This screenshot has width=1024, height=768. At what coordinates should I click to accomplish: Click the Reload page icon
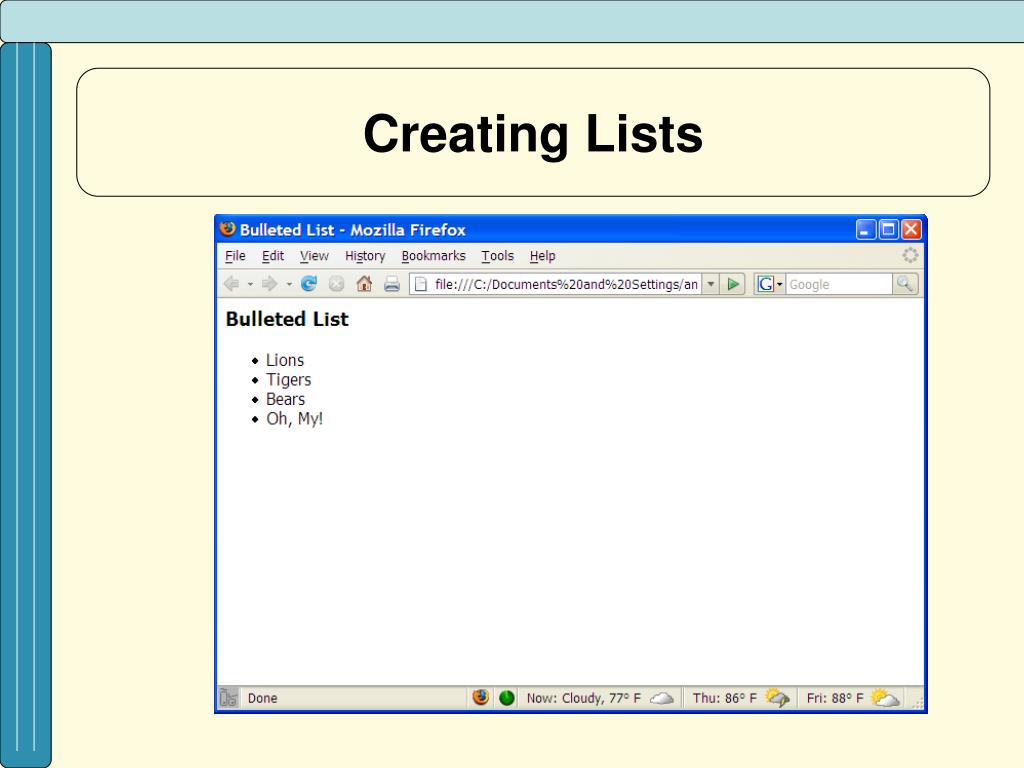[x=308, y=284]
